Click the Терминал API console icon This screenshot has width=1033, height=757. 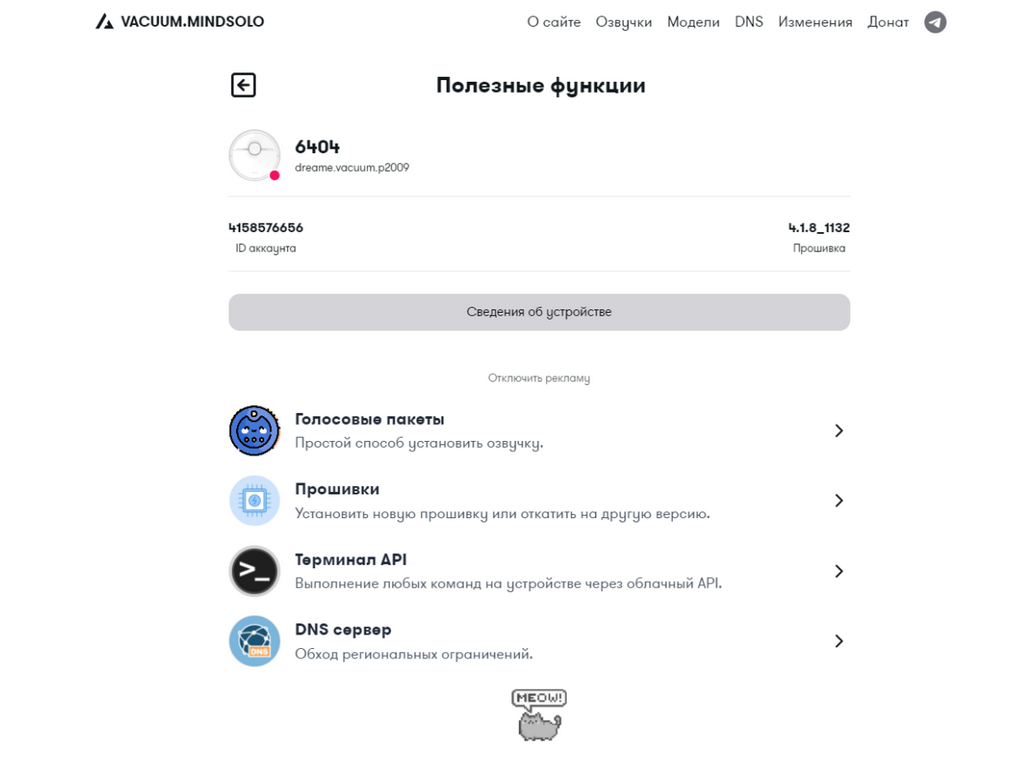click(254, 570)
